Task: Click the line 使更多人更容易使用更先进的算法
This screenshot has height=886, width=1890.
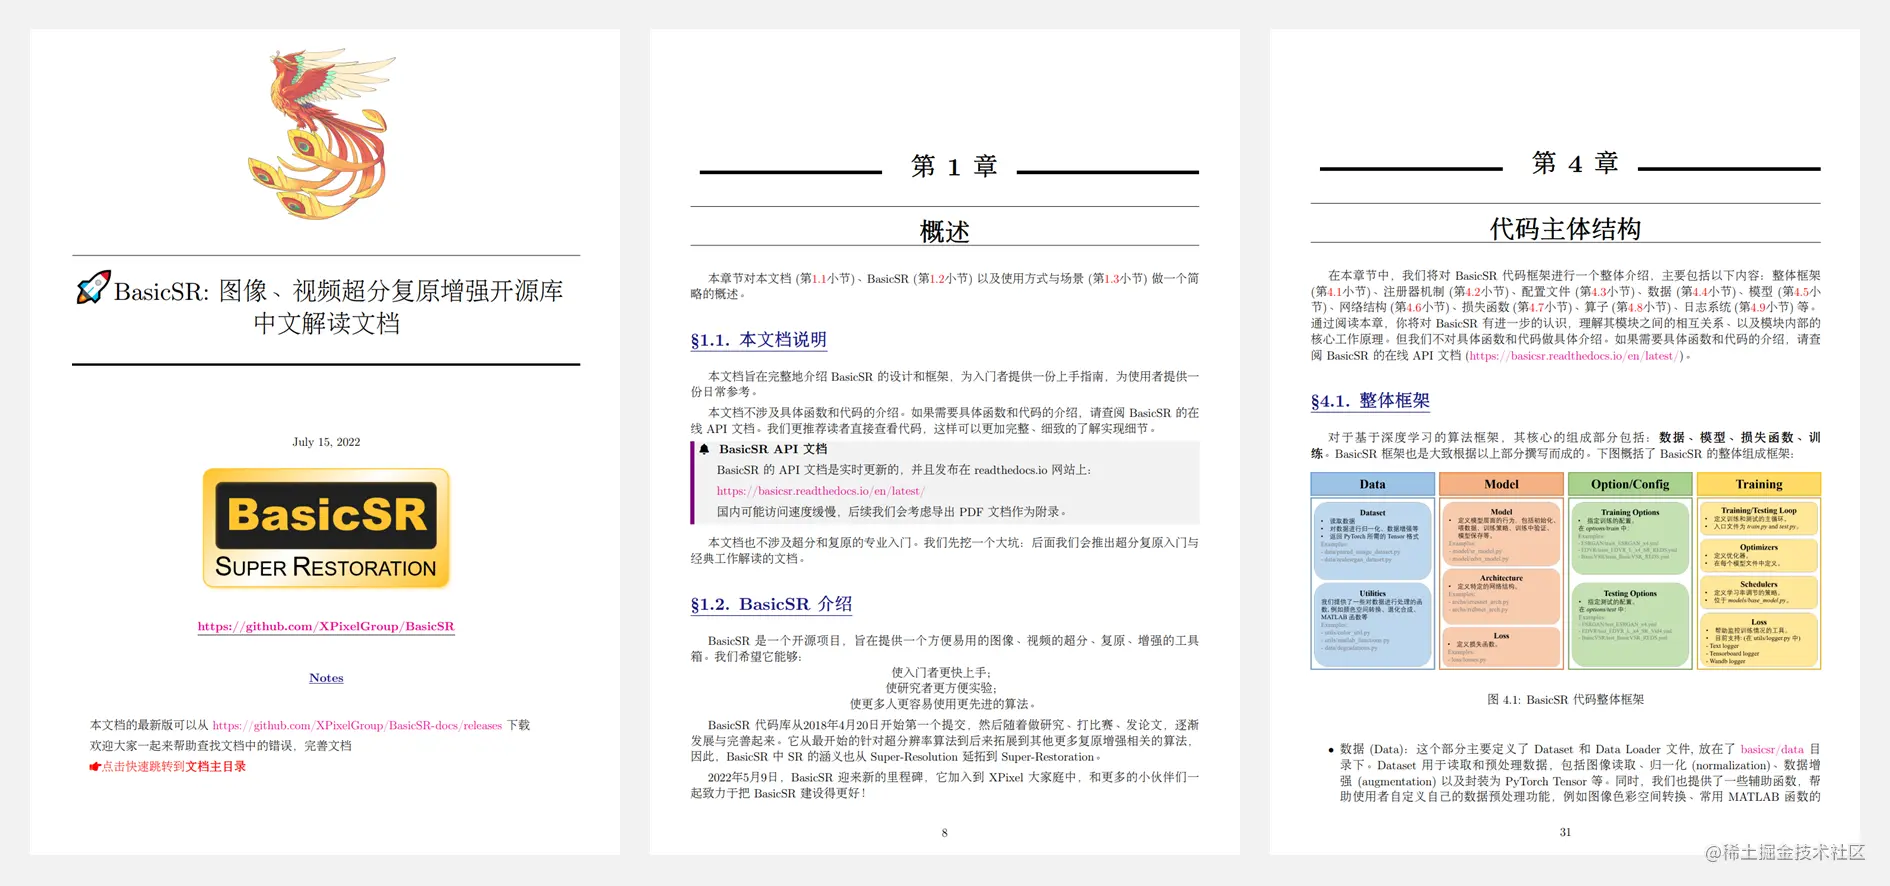Action: click(x=943, y=704)
